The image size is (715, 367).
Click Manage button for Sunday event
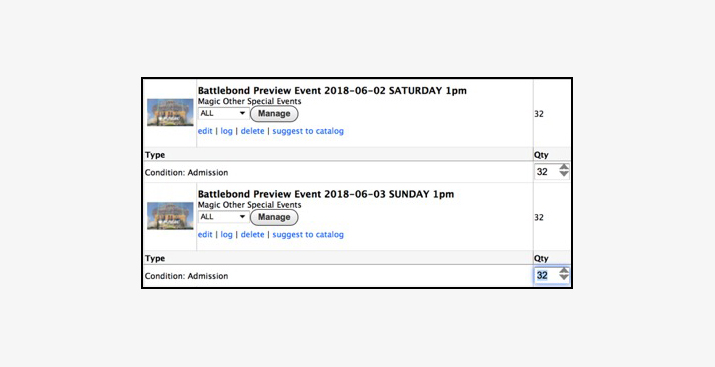(274, 217)
